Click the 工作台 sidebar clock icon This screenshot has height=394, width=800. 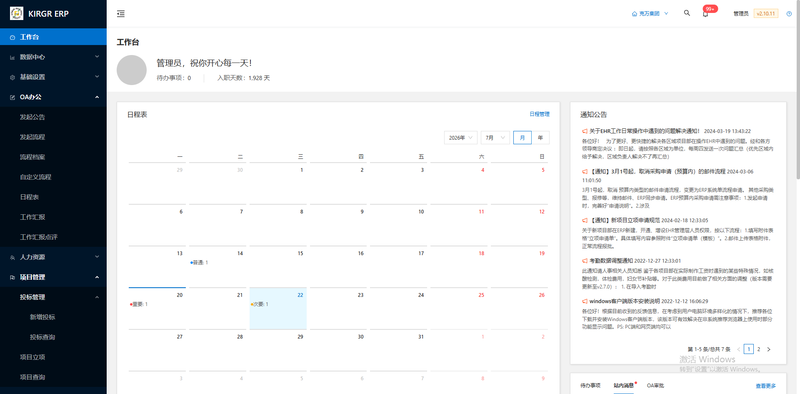tap(12, 38)
